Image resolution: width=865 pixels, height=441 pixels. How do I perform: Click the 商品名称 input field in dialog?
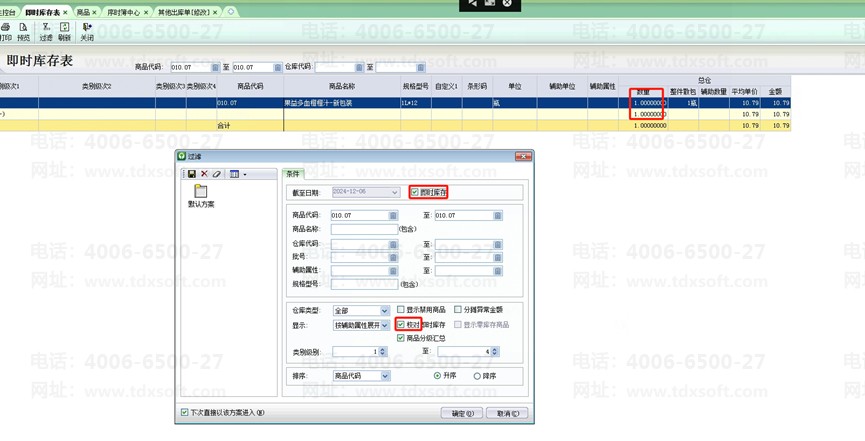click(x=364, y=229)
